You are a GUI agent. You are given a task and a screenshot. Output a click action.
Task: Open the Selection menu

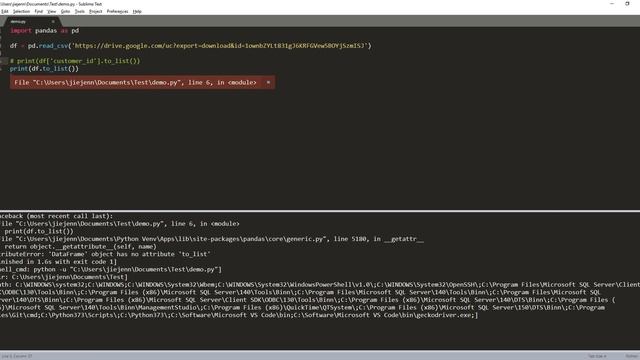coord(21,11)
